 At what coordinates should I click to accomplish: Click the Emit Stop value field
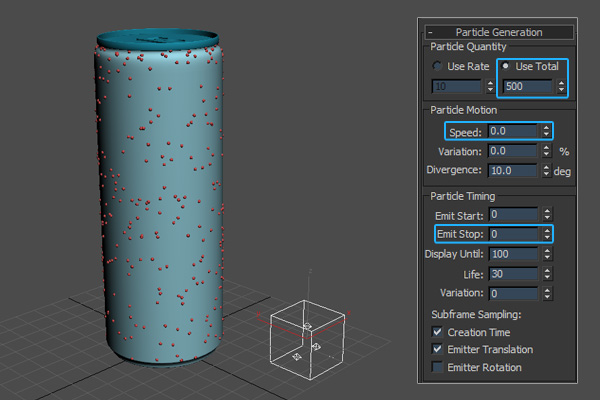tap(512, 233)
